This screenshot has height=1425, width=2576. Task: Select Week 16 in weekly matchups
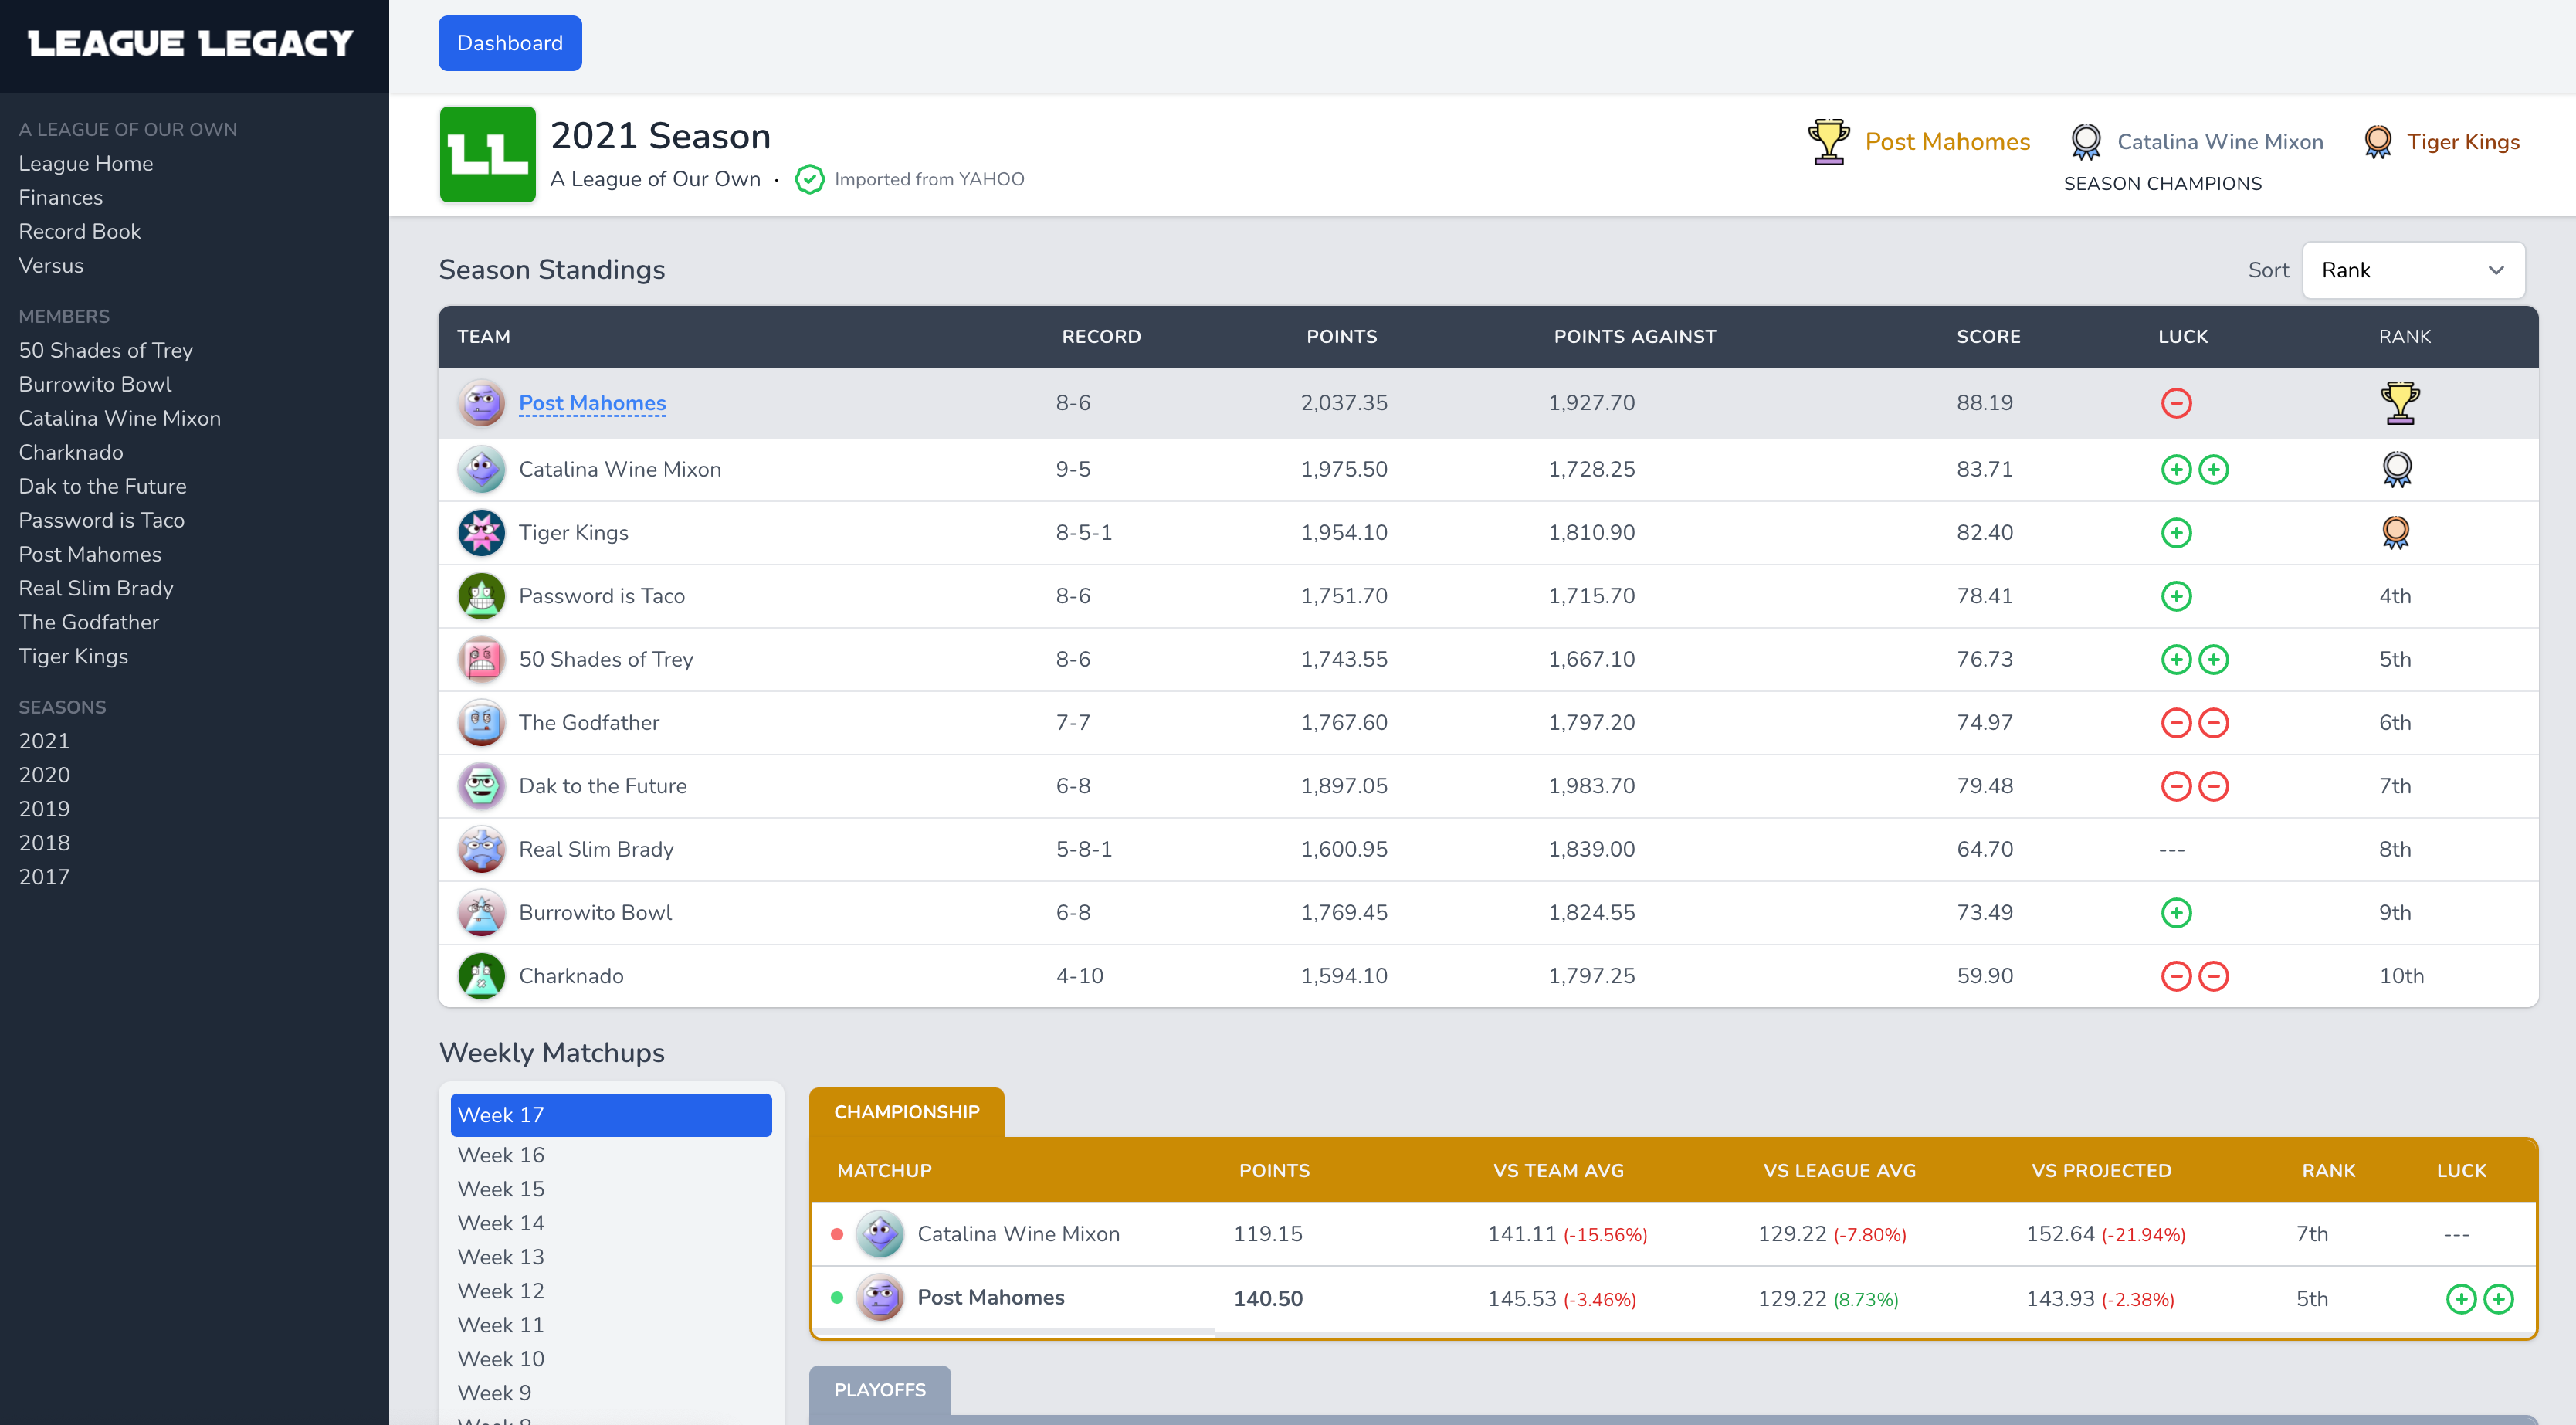(x=501, y=1155)
